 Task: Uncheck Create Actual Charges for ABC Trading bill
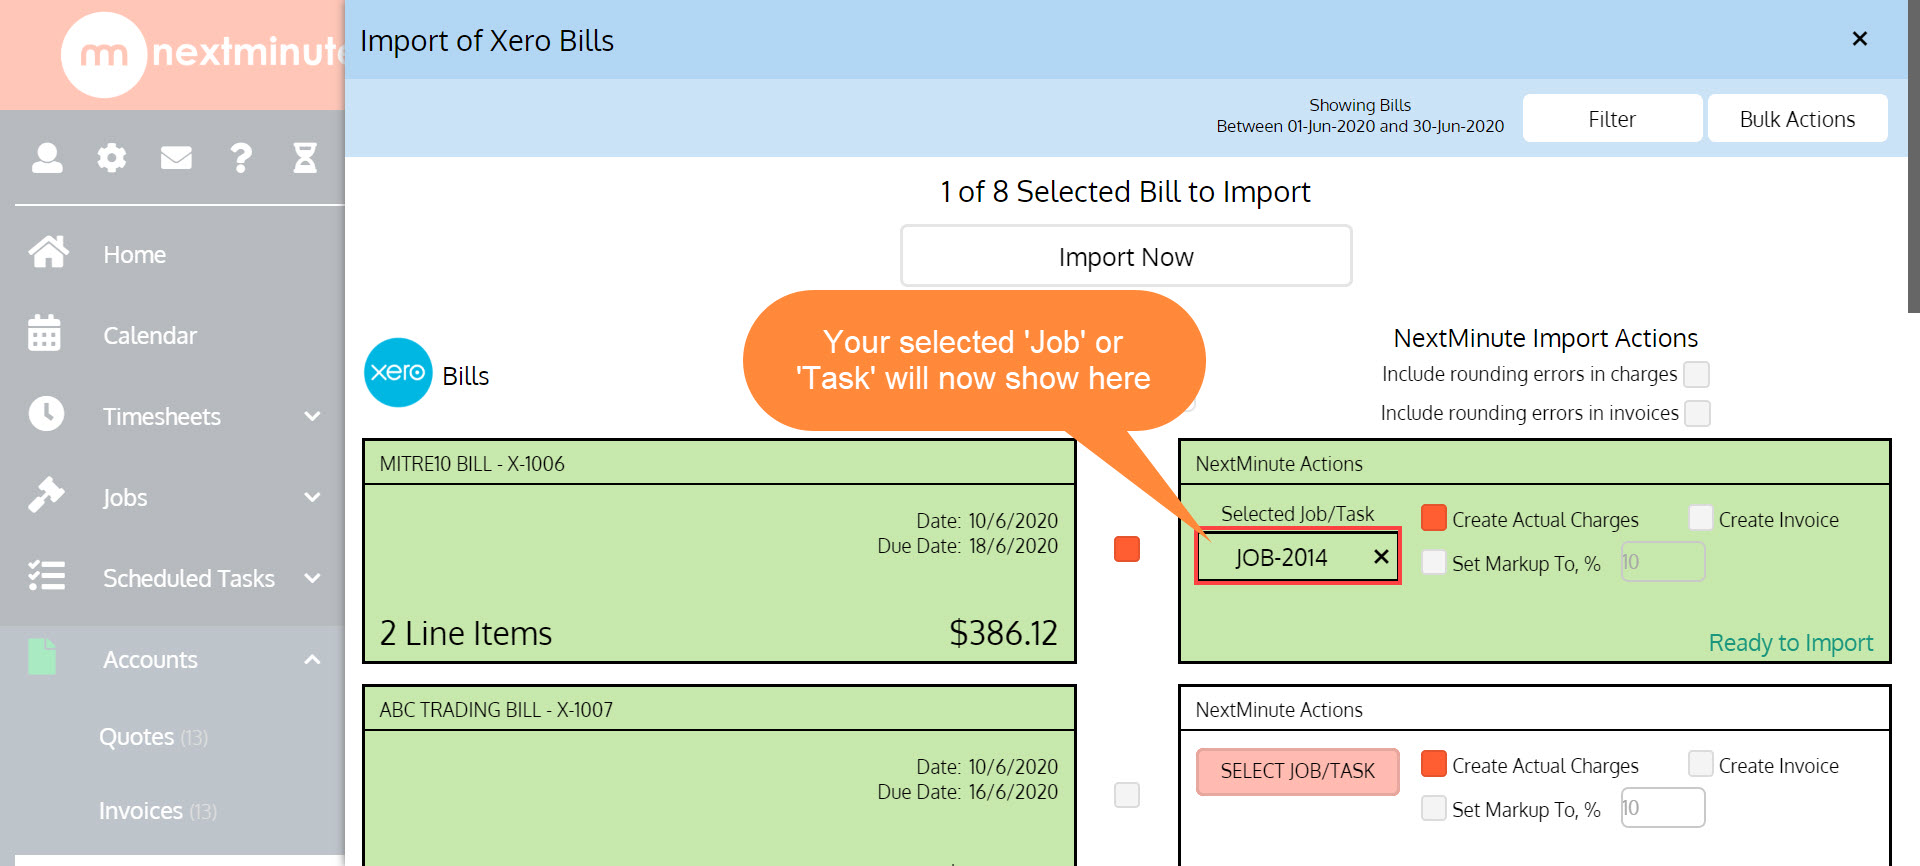[1434, 764]
